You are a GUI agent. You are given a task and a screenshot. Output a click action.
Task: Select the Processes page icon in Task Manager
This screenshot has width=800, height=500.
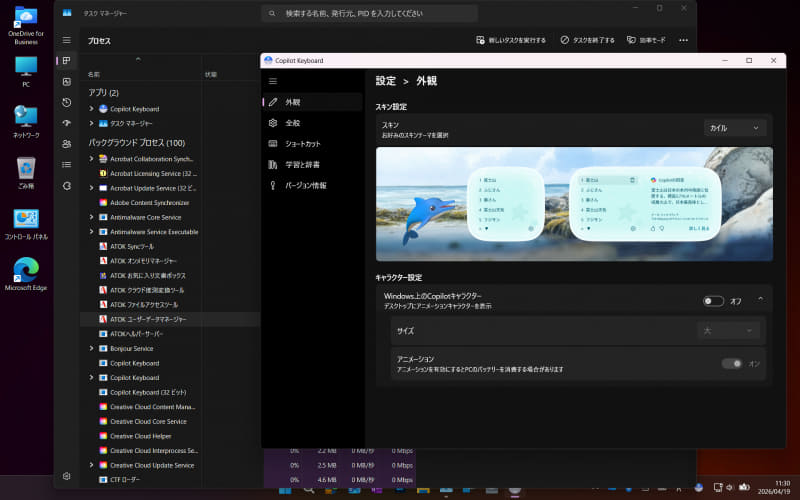(67, 61)
